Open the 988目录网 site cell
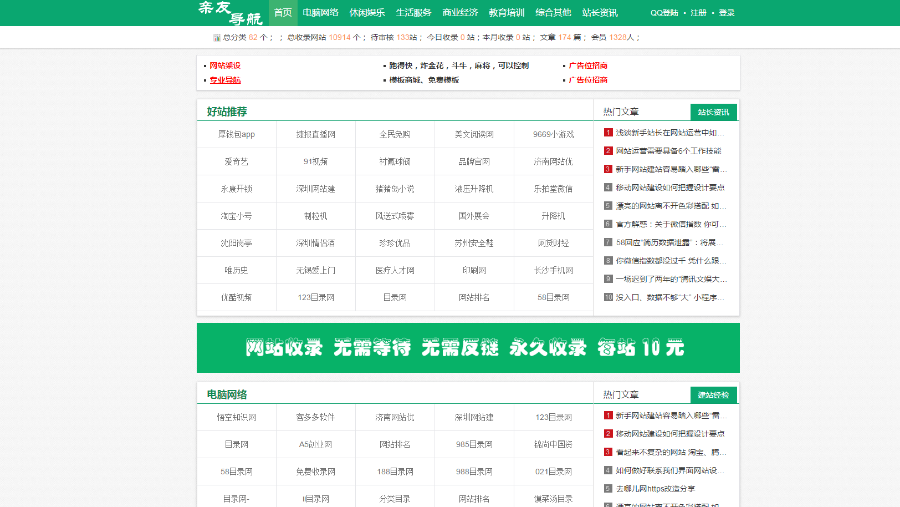This screenshot has height=507, width=900. point(474,471)
